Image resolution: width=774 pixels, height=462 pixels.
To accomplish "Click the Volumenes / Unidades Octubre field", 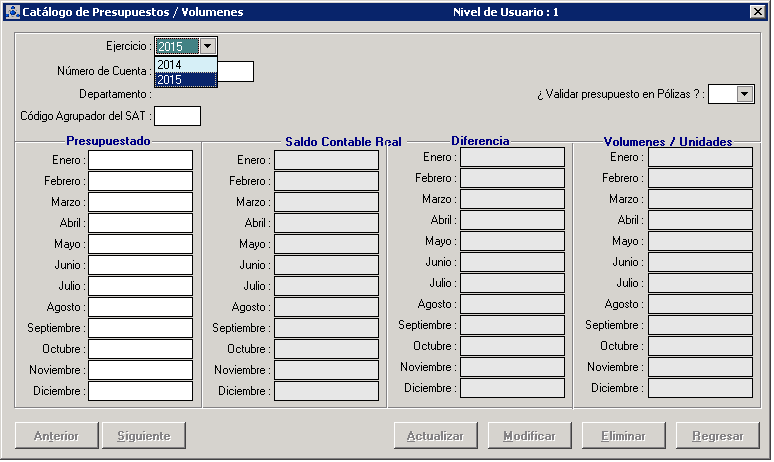I will coord(700,346).
